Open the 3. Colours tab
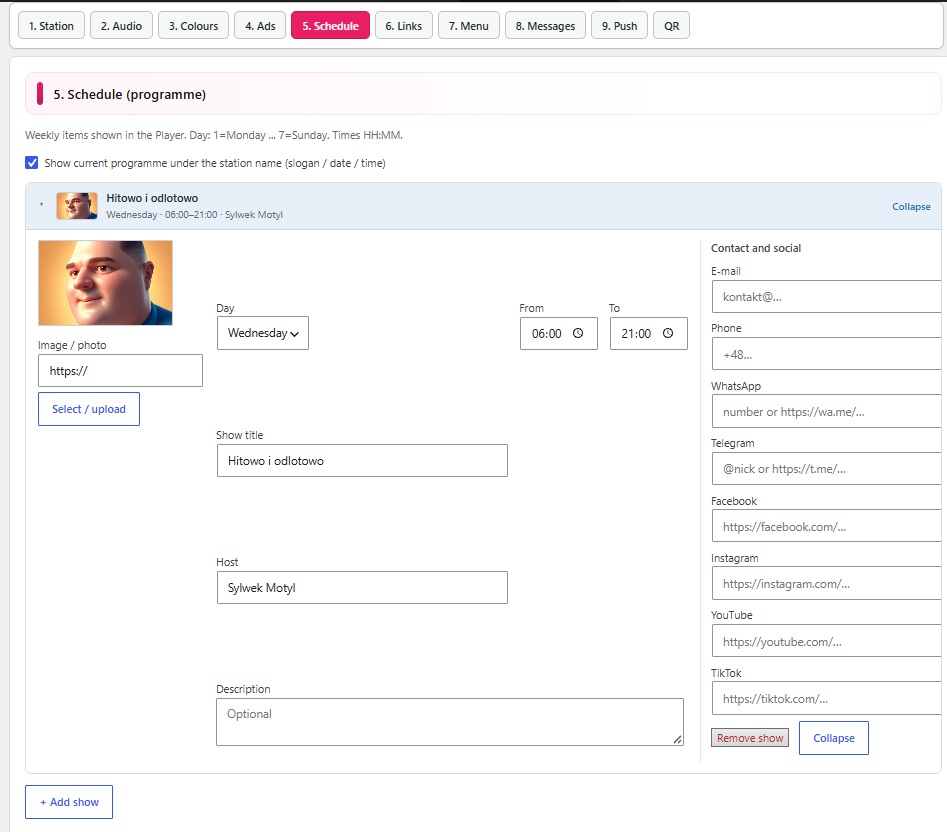Viewport: 947px width, 832px height. pyautogui.click(x=193, y=26)
